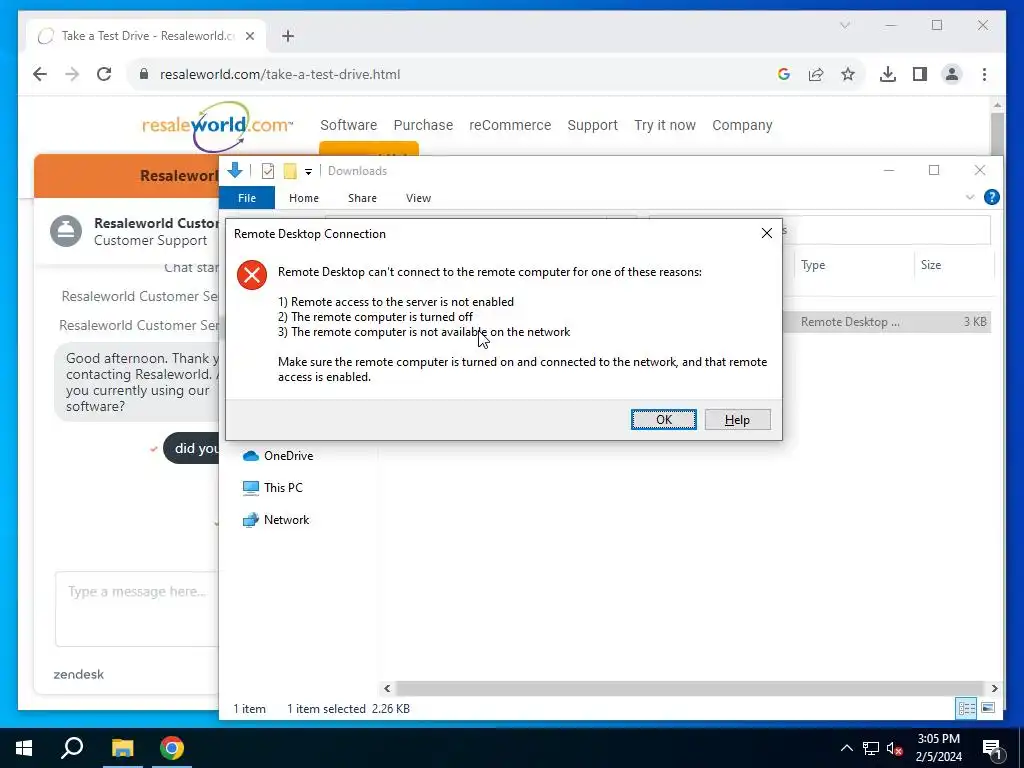The image size is (1024, 768).
Task: Open Chrome three-dot menu
Action: [x=984, y=74]
